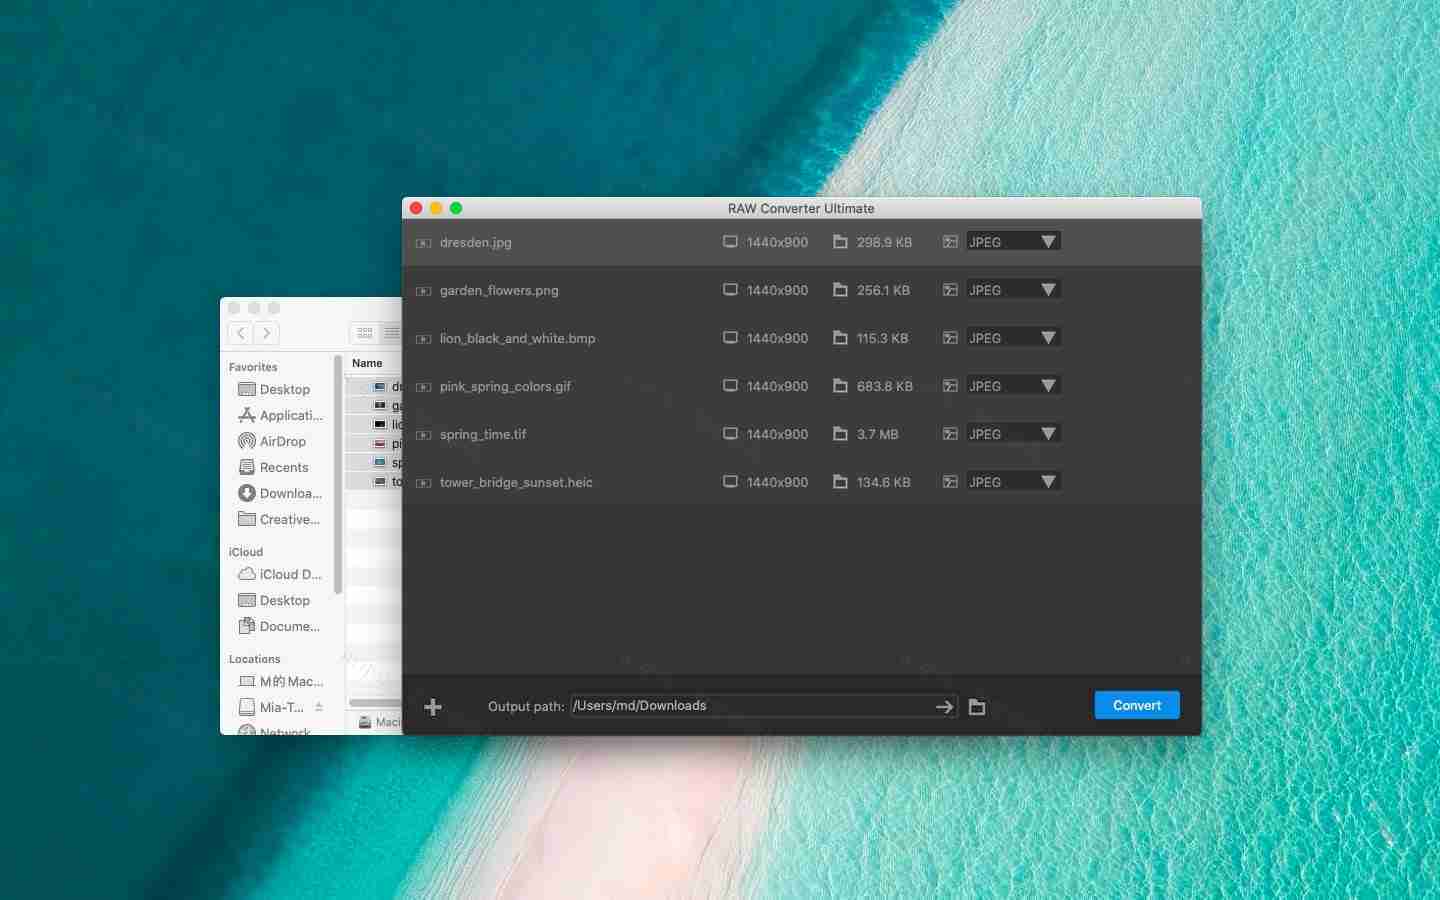1440x900 pixels.
Task: Click the Recents icon in the Finder sidebar
Action: click(246, 467)
